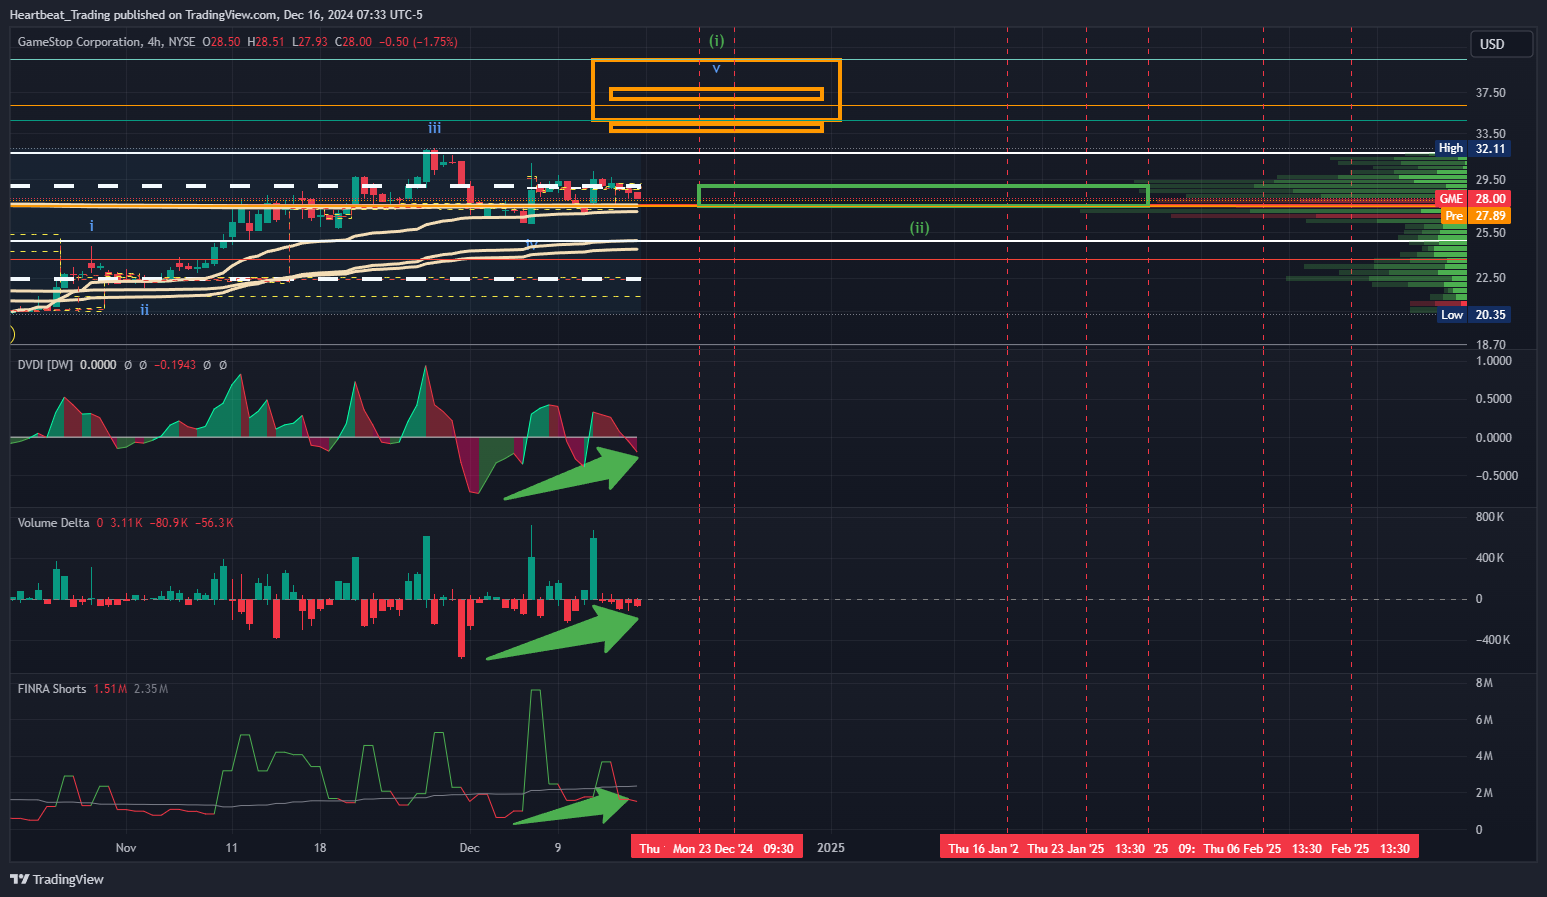This screenshot has width=1547, height=897.
Task: Select the DVDI [DW] indicator title
Action: (45, 365)
